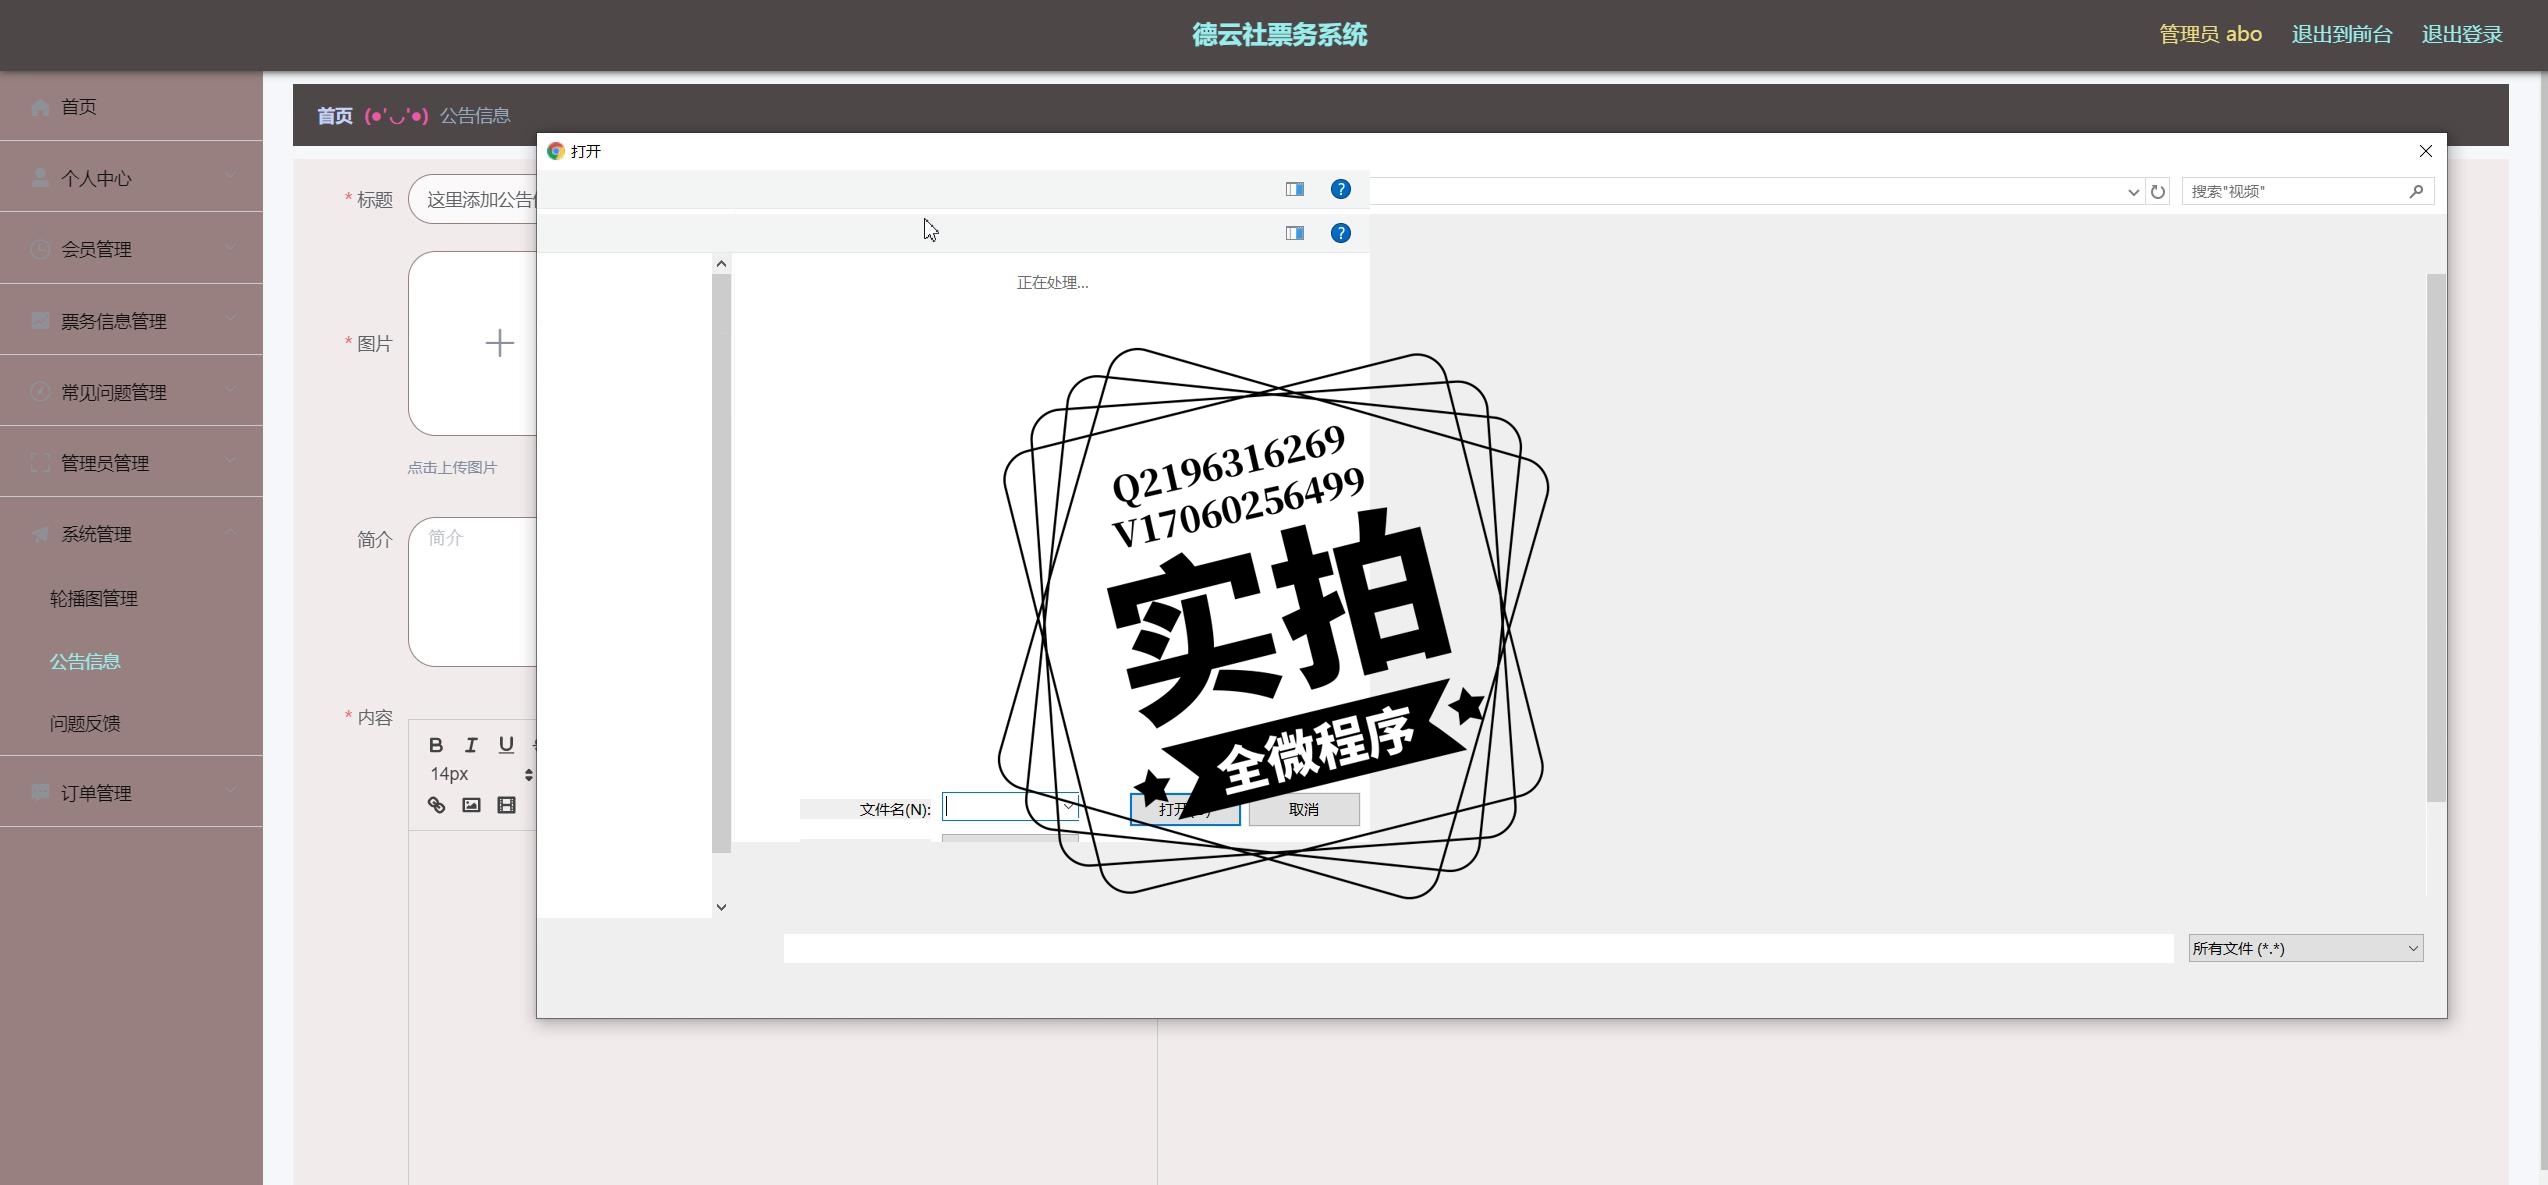
Task: Open the 票务信息管理 sidebar menu
Action: [x=131, y=321]
